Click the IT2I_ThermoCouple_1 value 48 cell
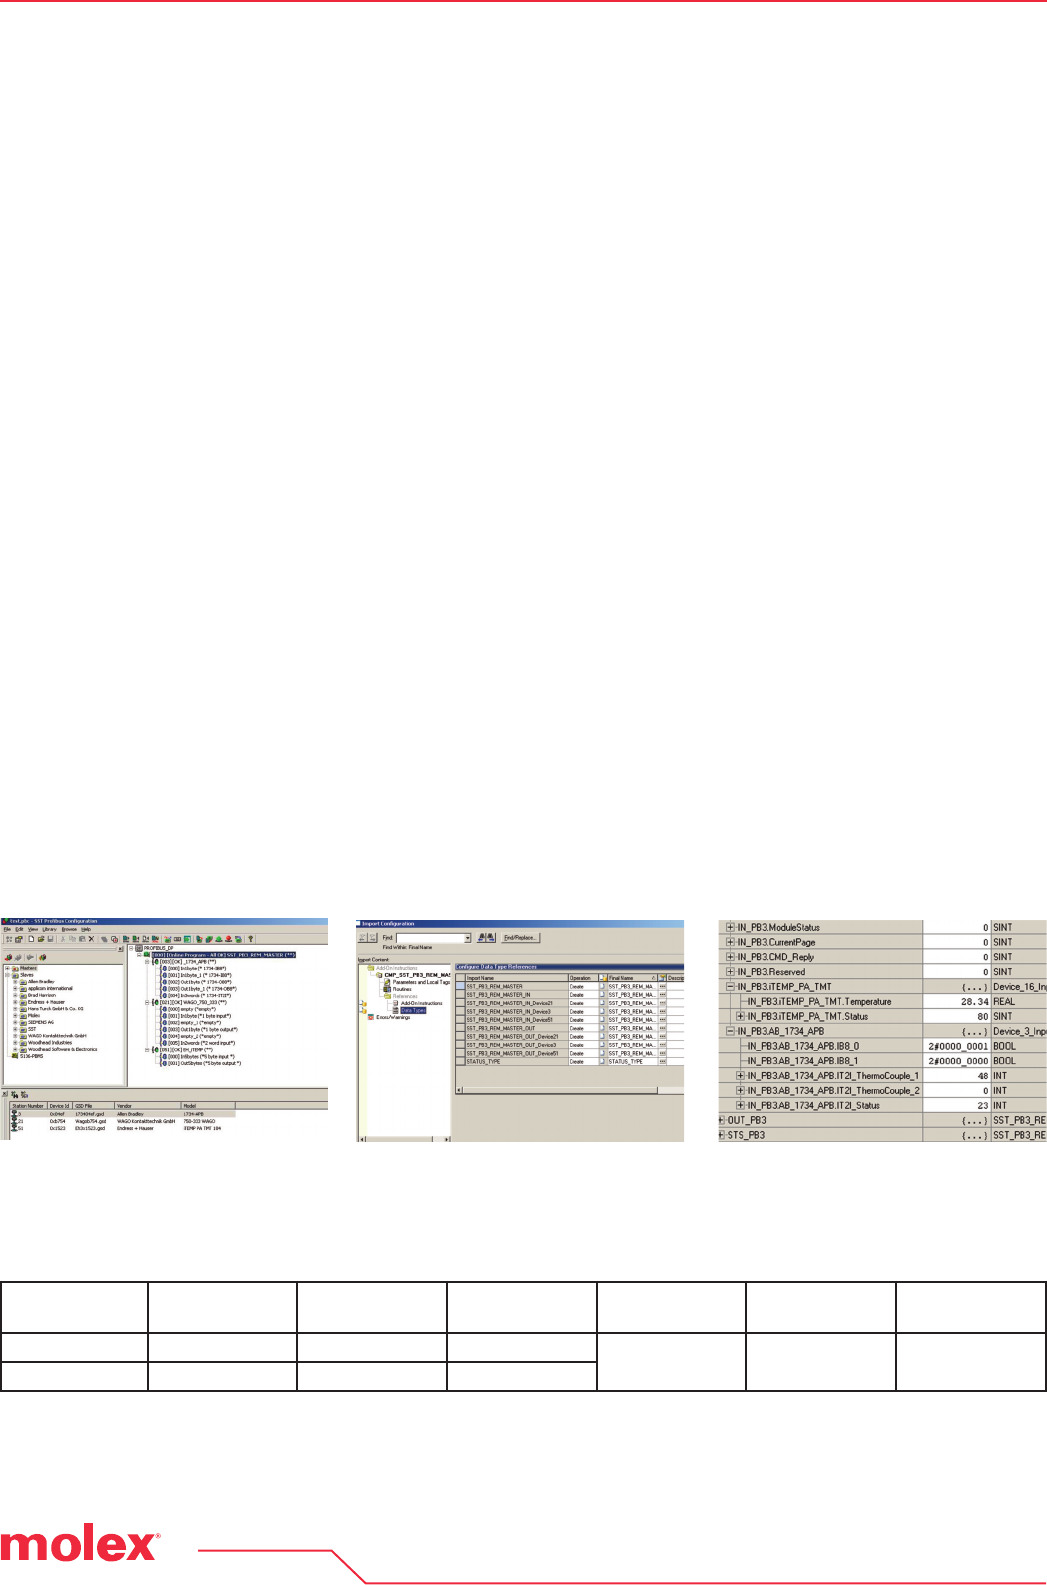 point(957,1076)
